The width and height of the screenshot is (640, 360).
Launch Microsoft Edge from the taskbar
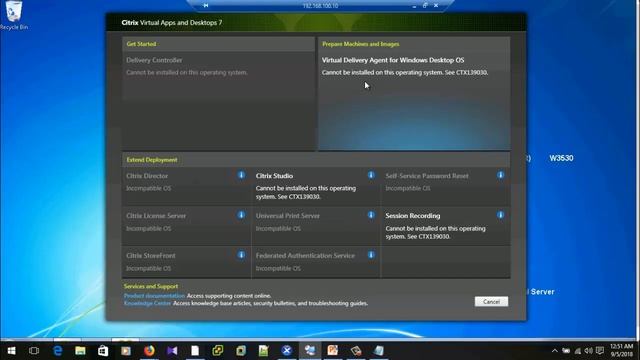[x=57, y=351]
